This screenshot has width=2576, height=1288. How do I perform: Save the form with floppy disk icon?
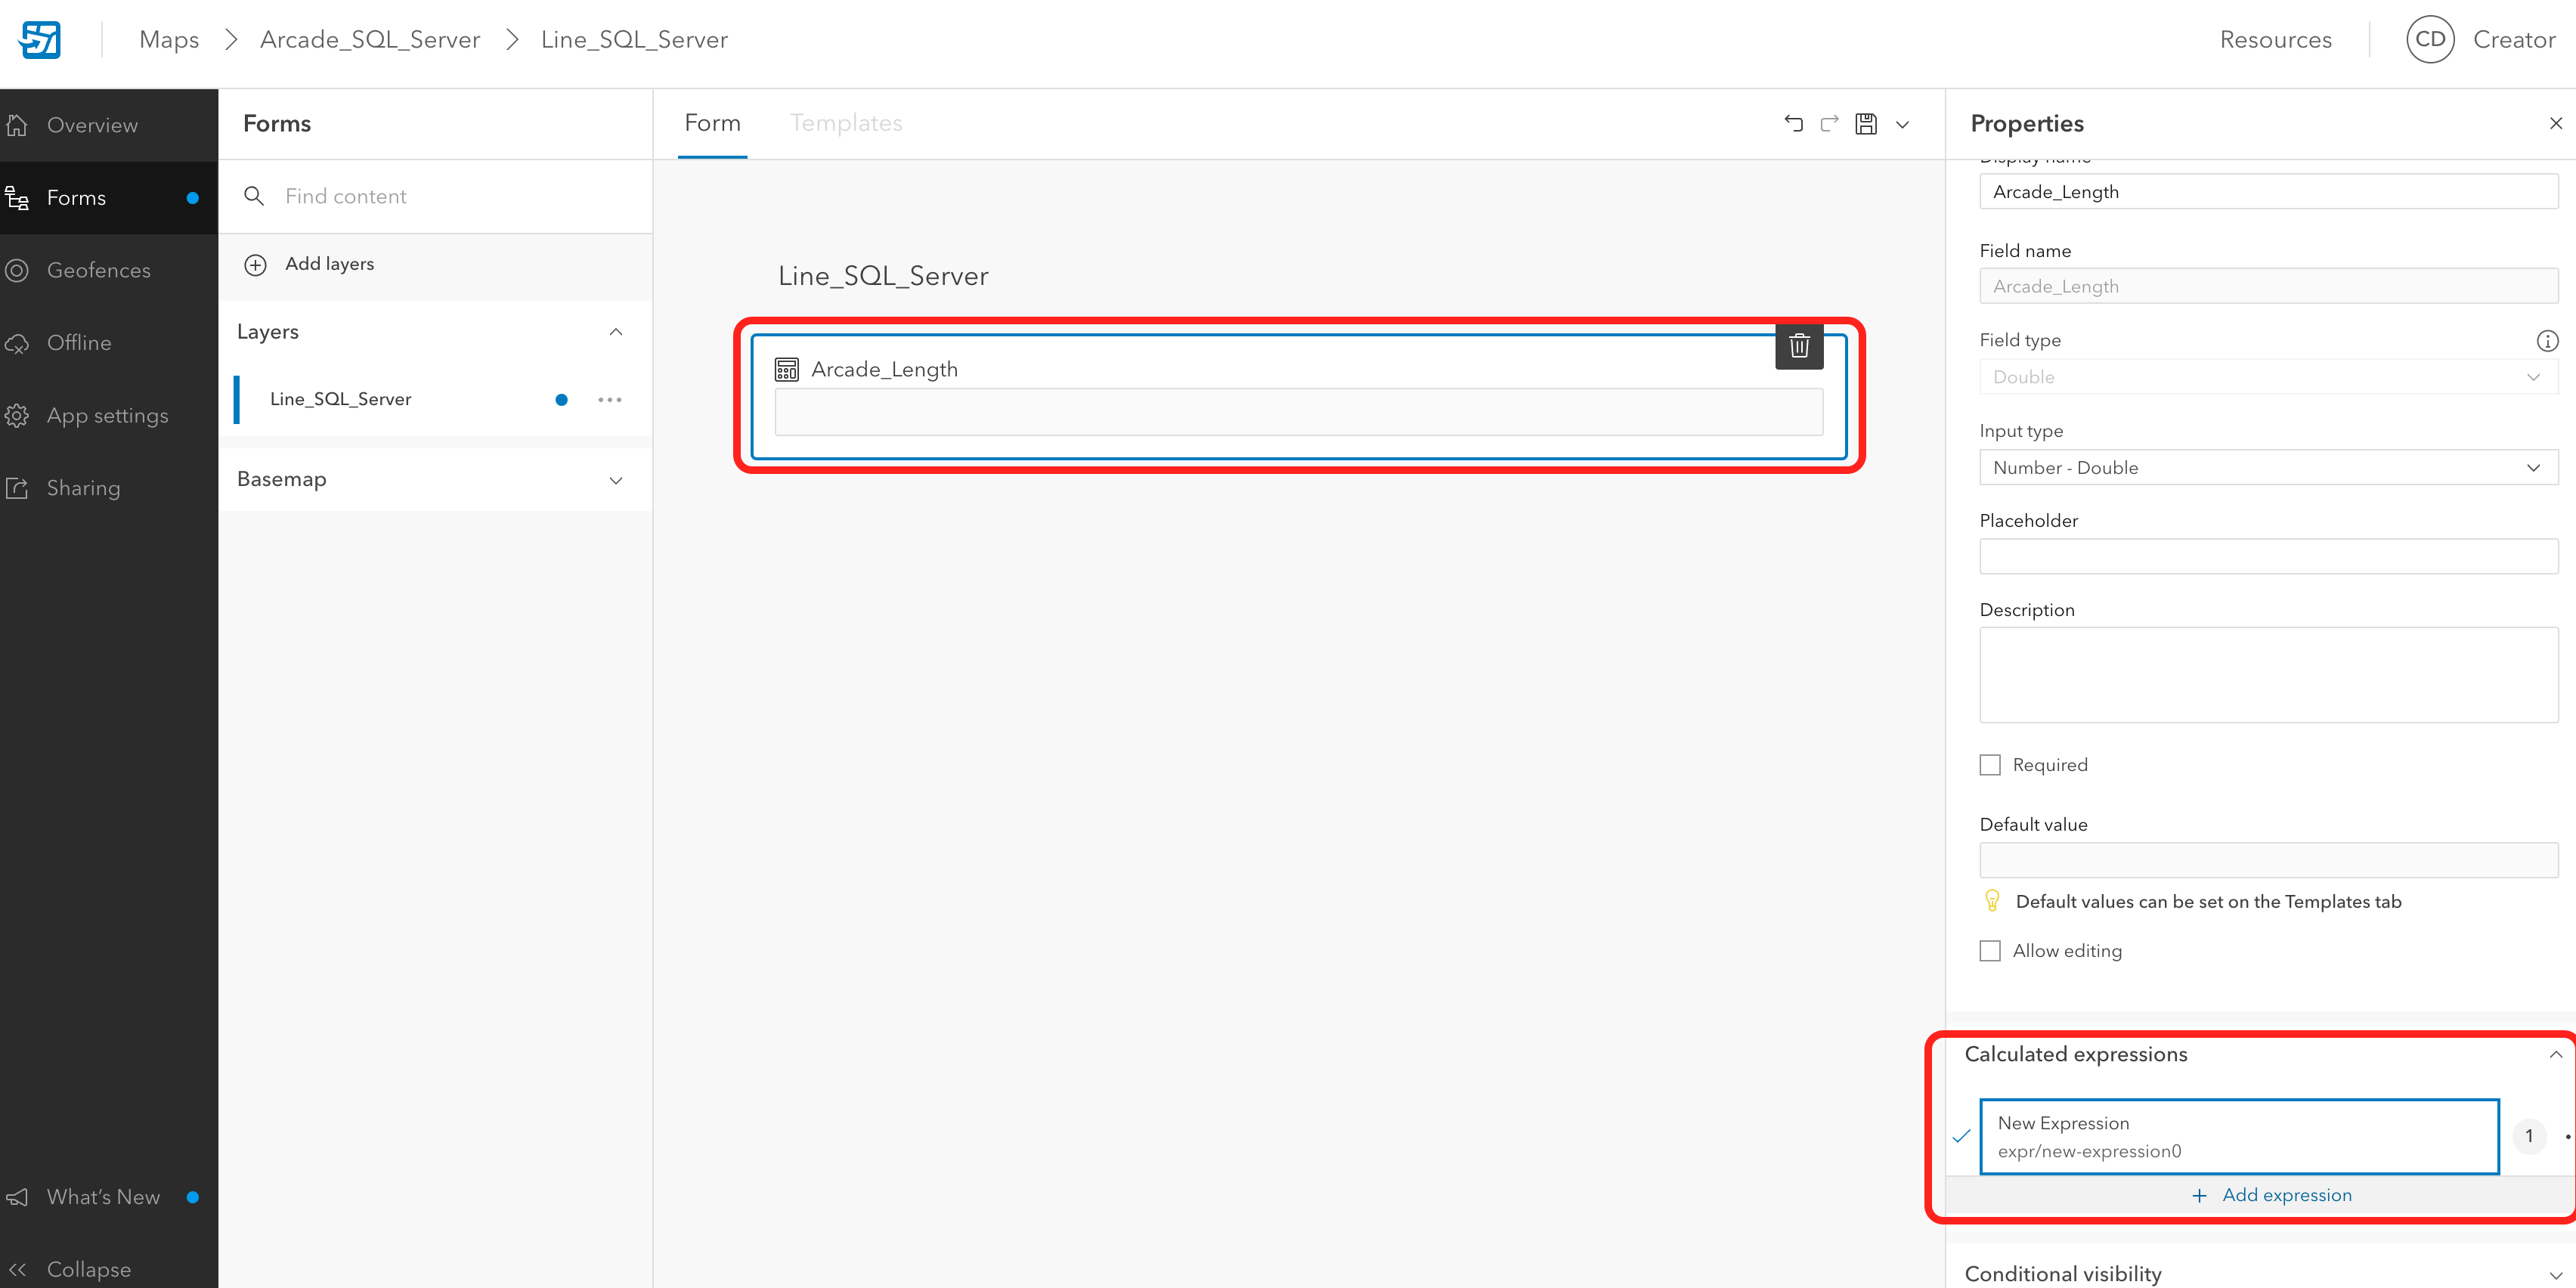[x=1866, y=124]
